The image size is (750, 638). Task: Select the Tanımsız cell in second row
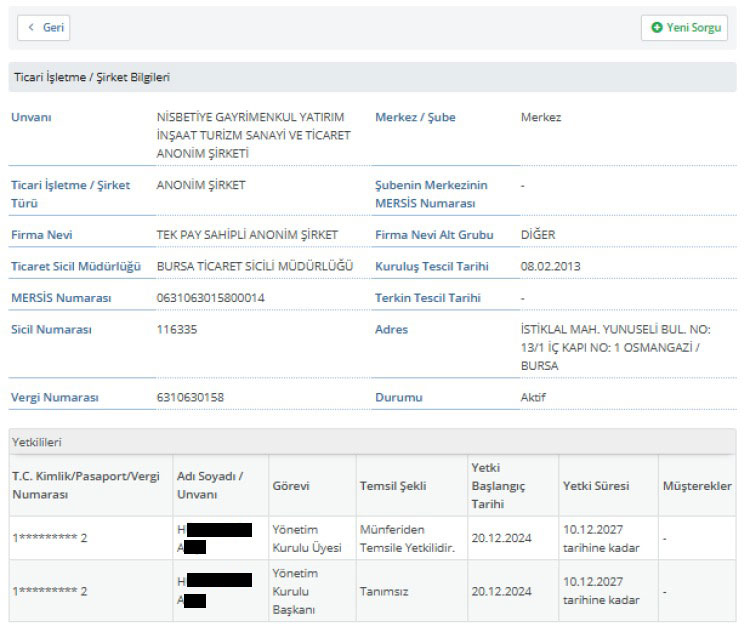pos(385,591)
